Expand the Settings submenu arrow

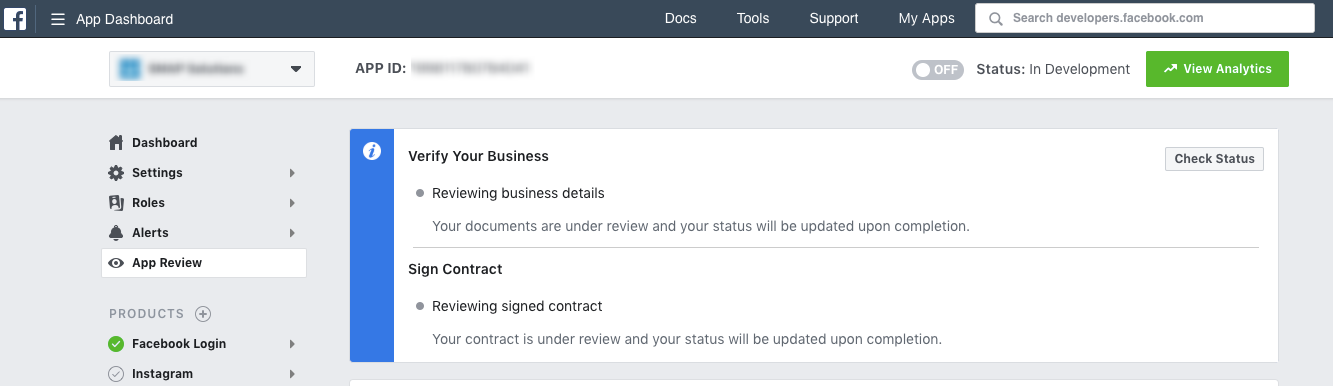point(292,173)
